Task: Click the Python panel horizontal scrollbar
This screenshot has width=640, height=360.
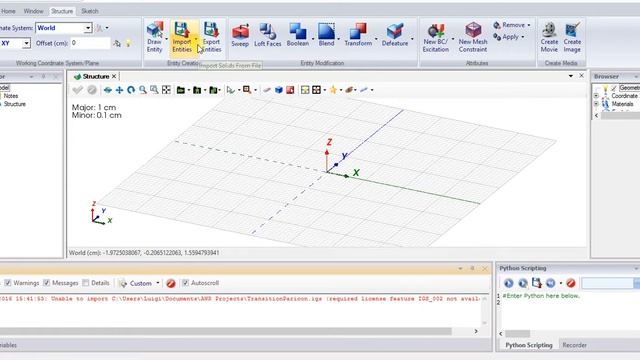Action: tap(518, 333)
